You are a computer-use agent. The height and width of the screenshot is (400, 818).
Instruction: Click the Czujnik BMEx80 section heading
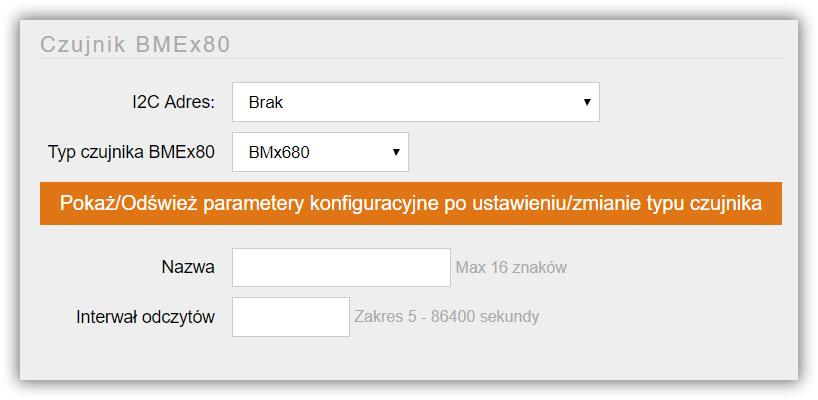coord(135,45)
